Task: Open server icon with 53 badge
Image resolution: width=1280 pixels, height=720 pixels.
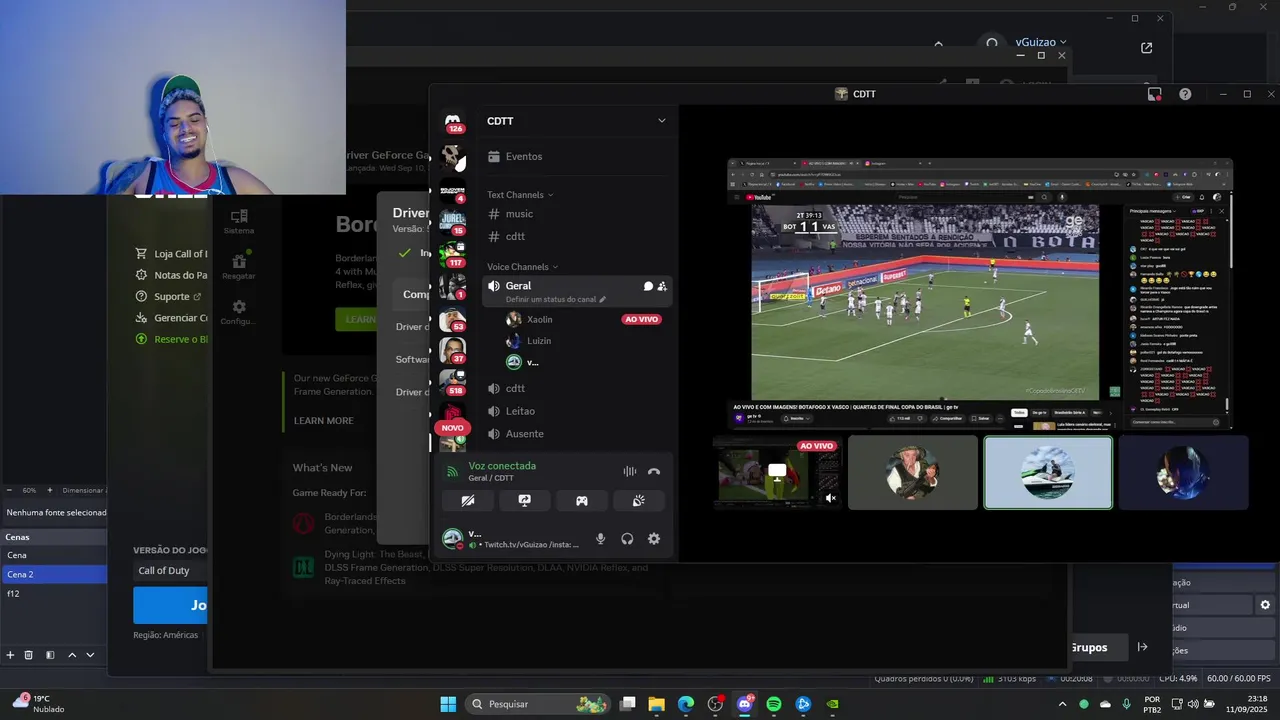Action: [453, 319]
